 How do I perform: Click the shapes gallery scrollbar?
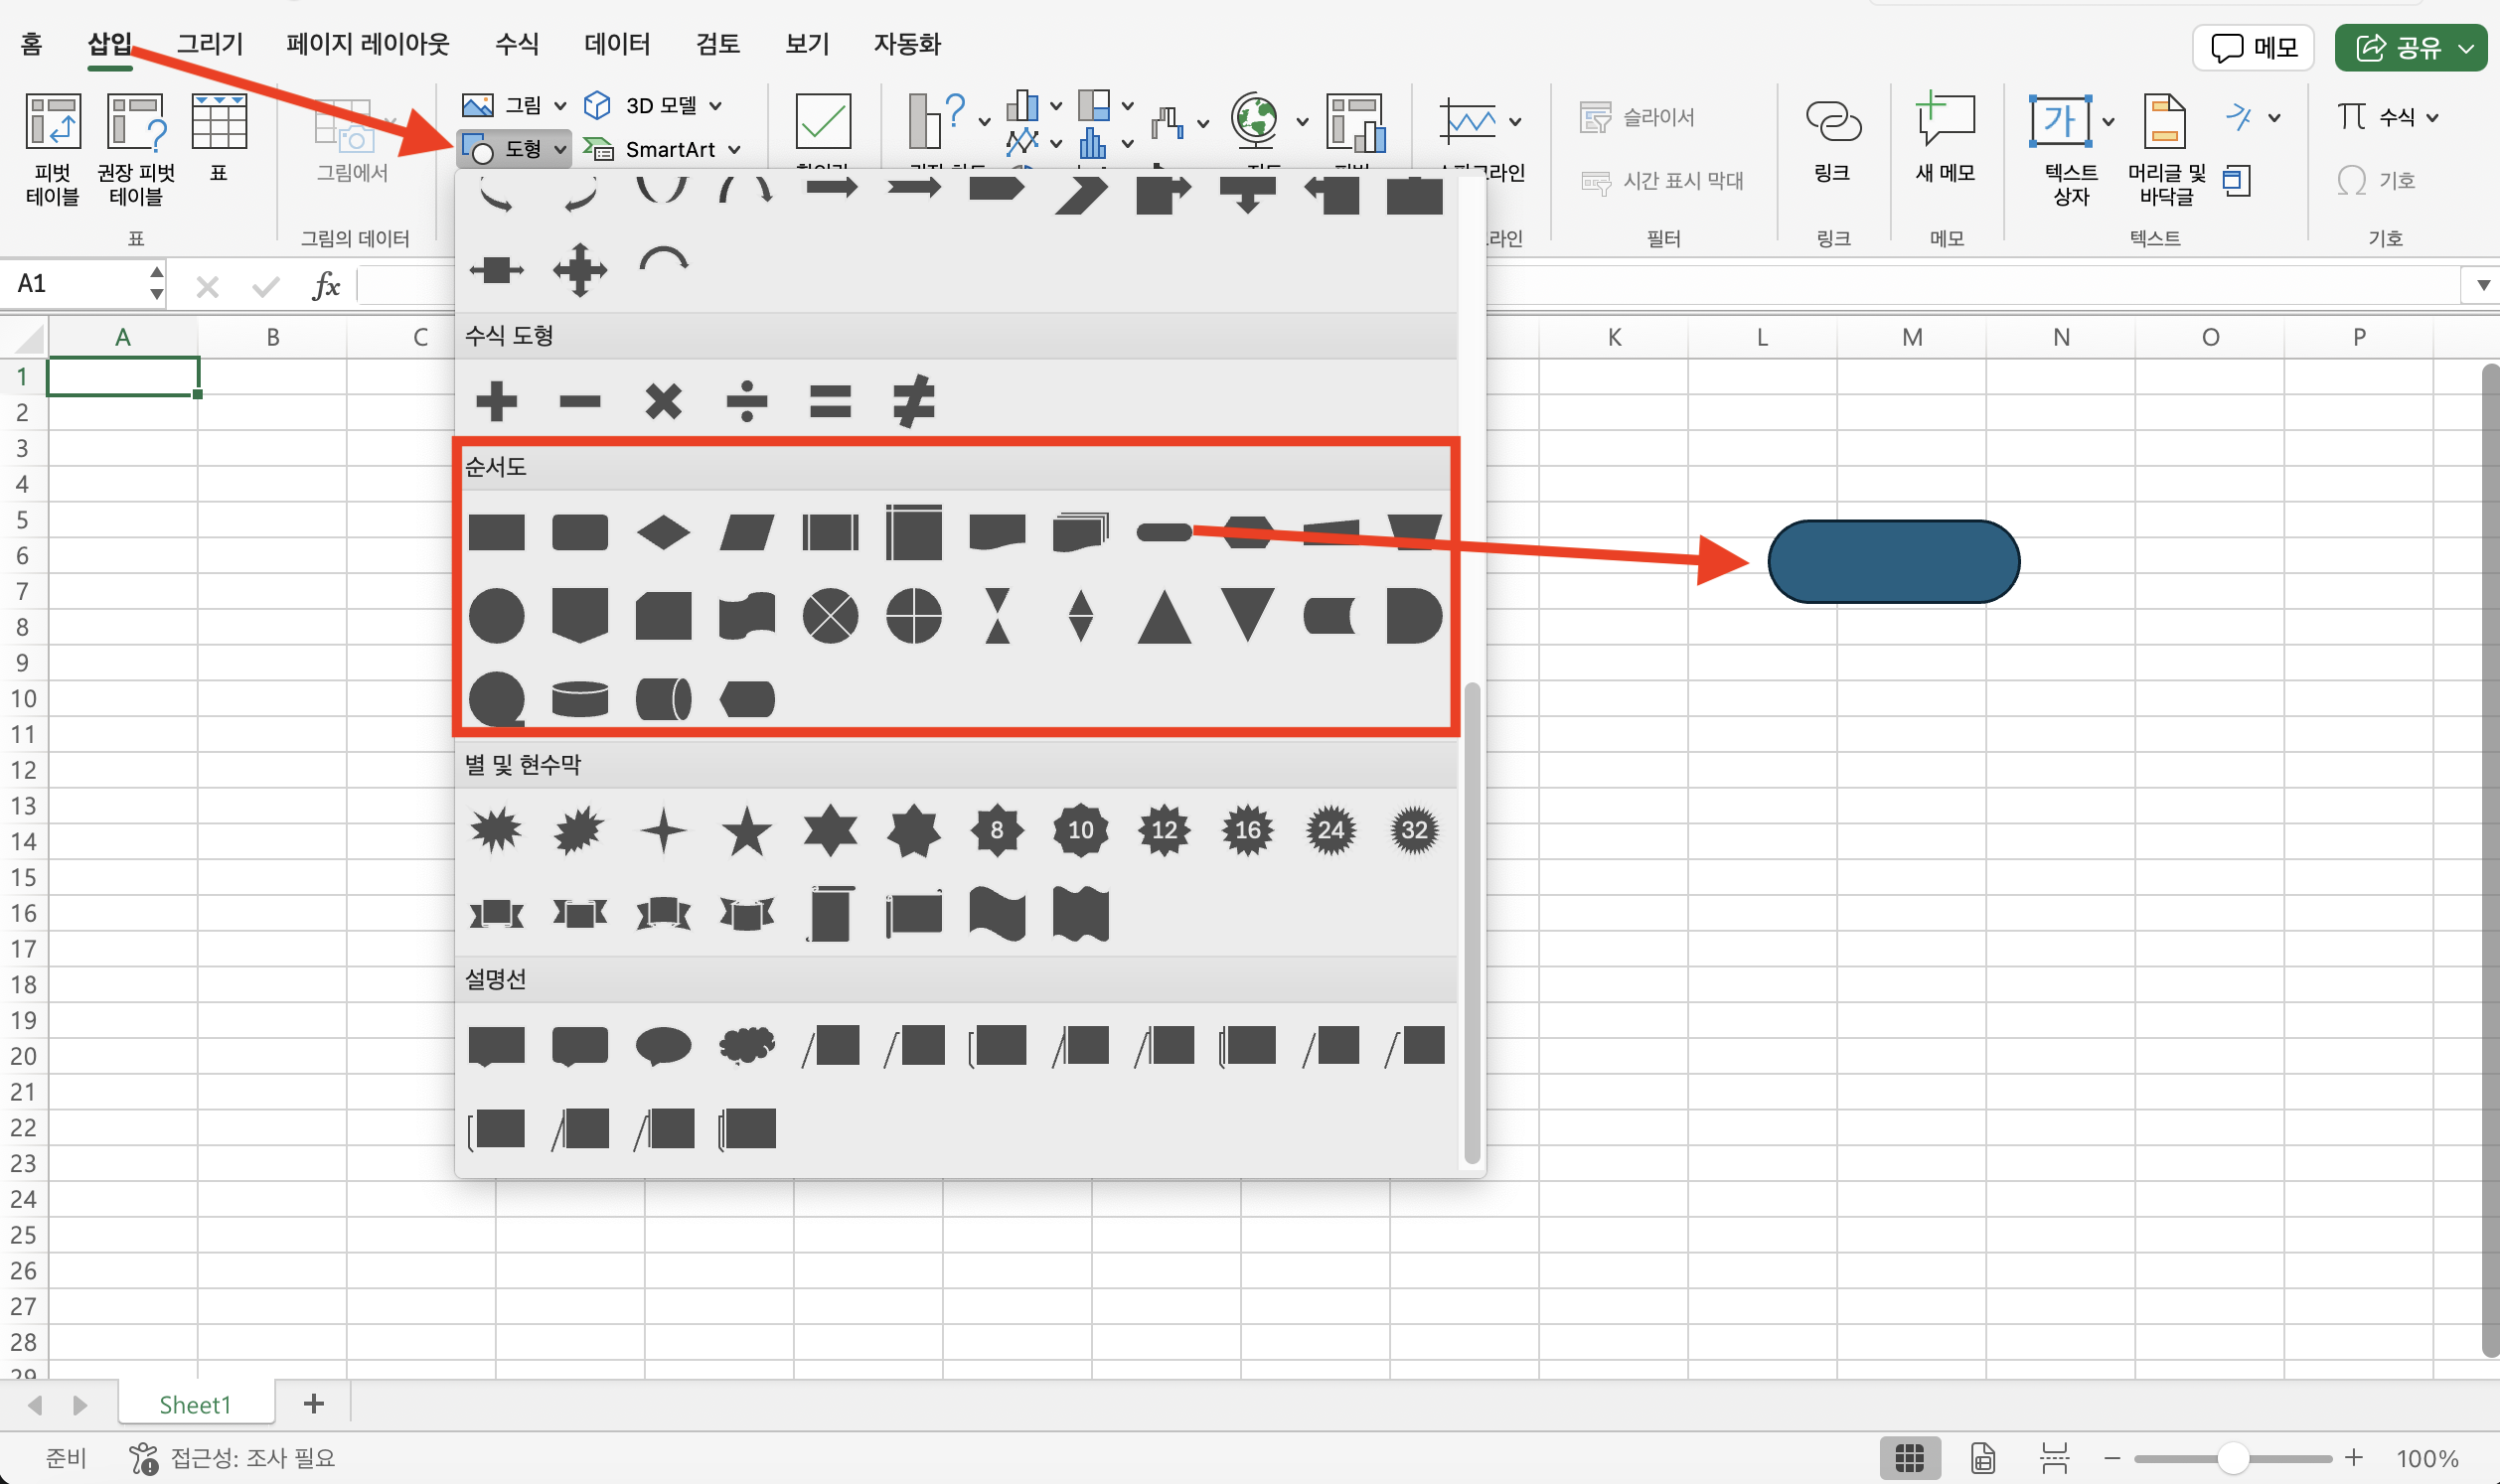[1472, 924]
